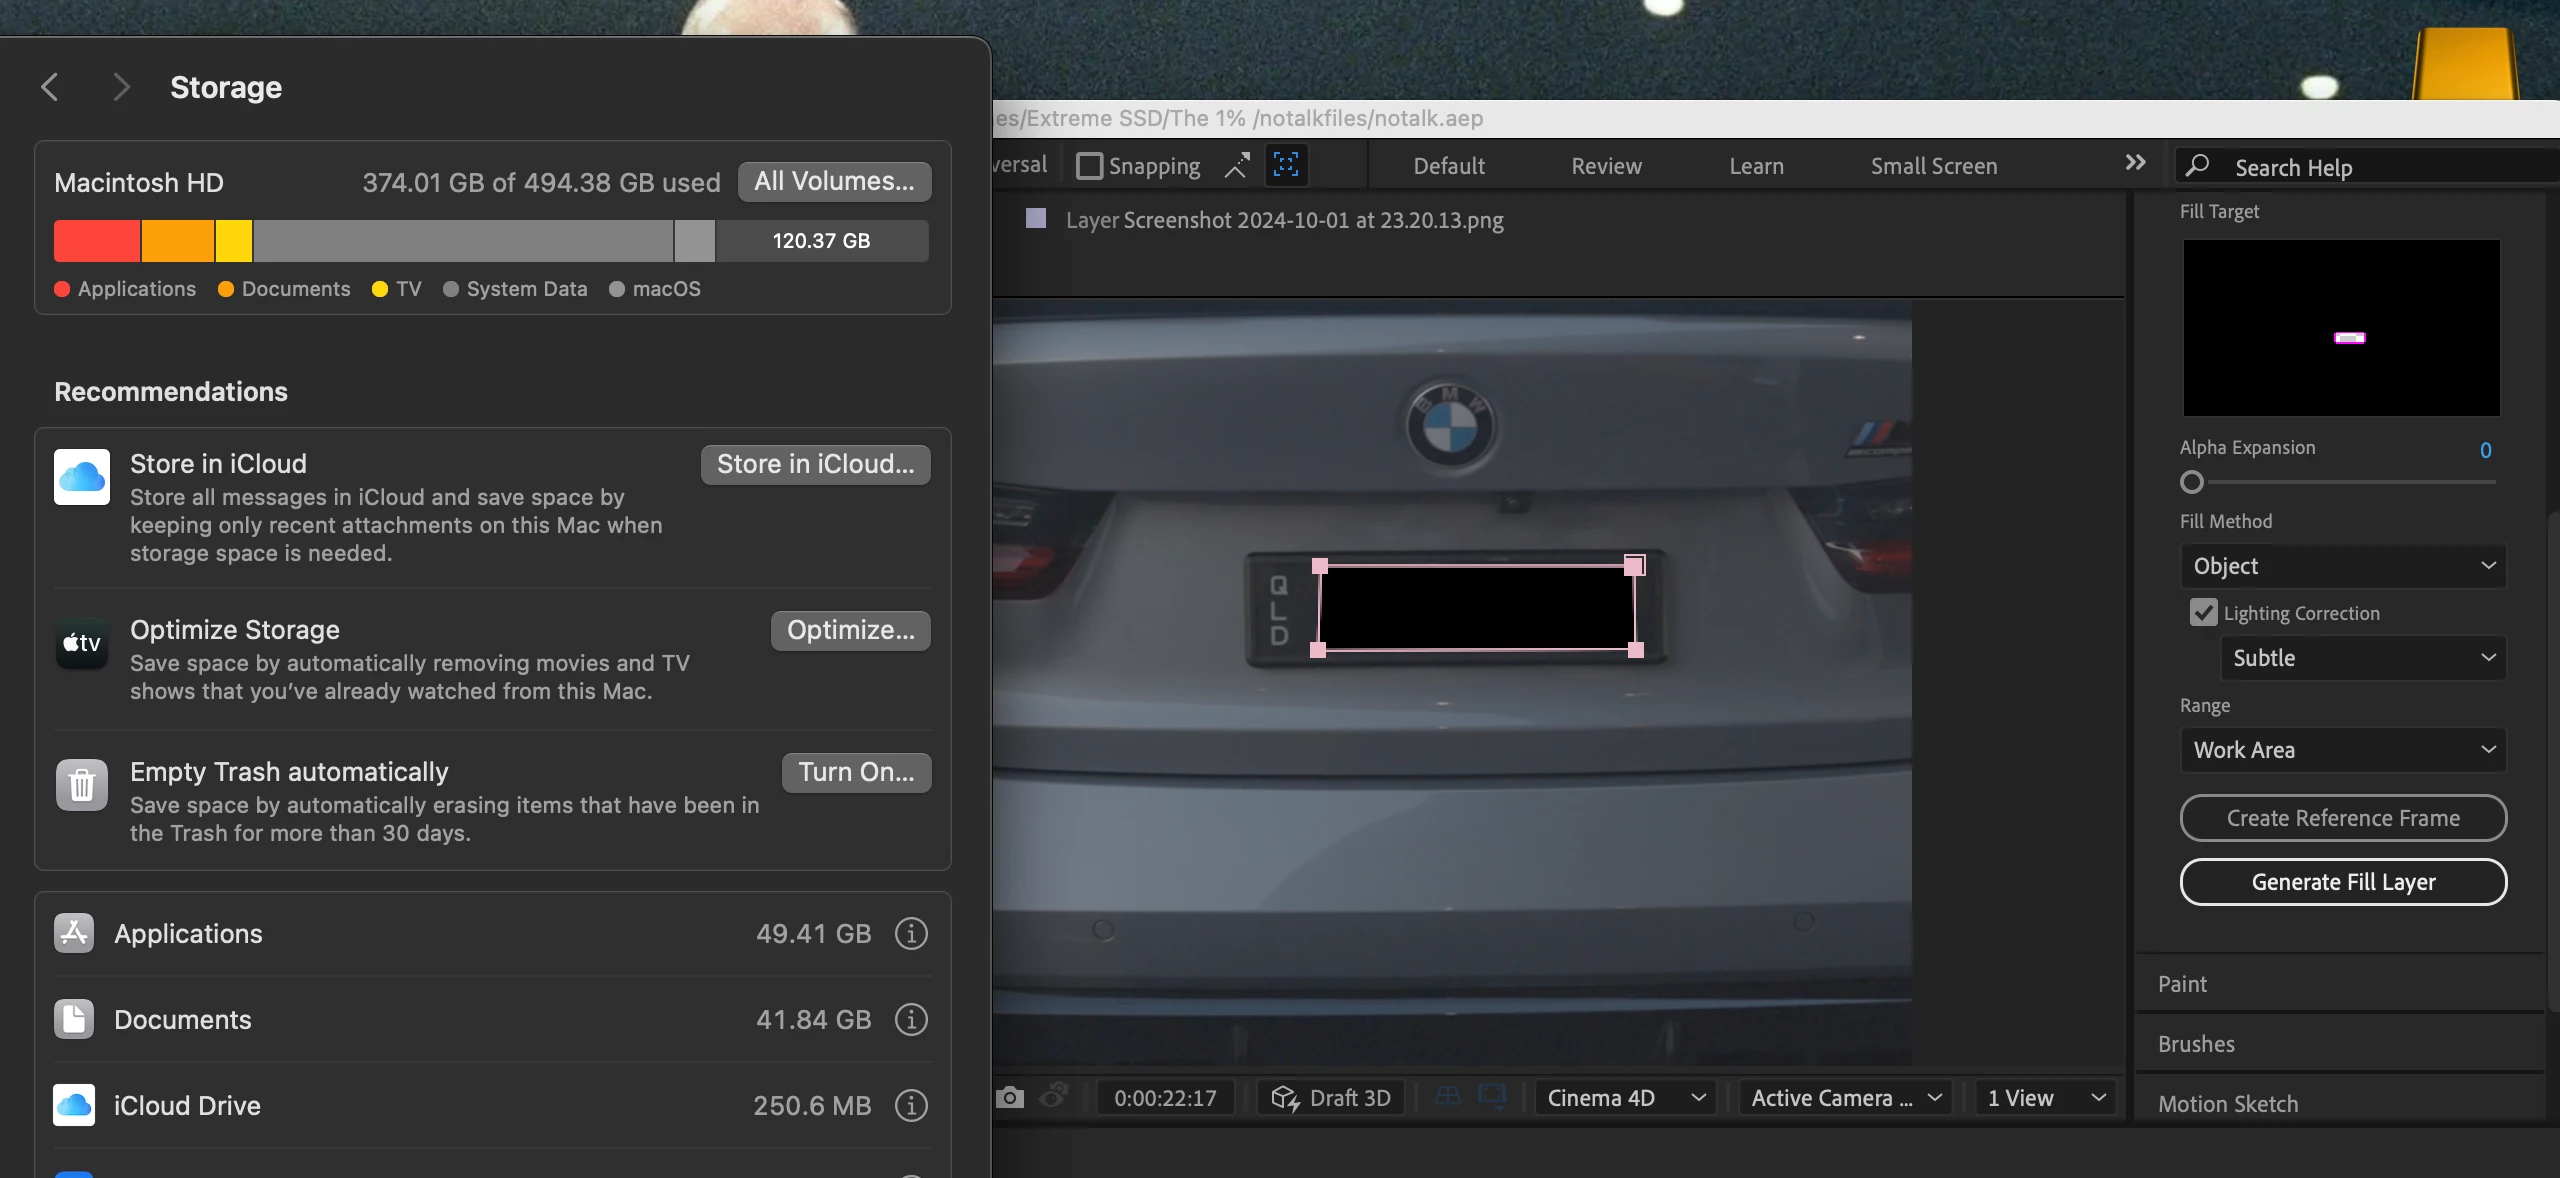This screenshot has width=2560, height=1178.
Task: Click the show snapshot eye icon
Action: point(1054,1097)
